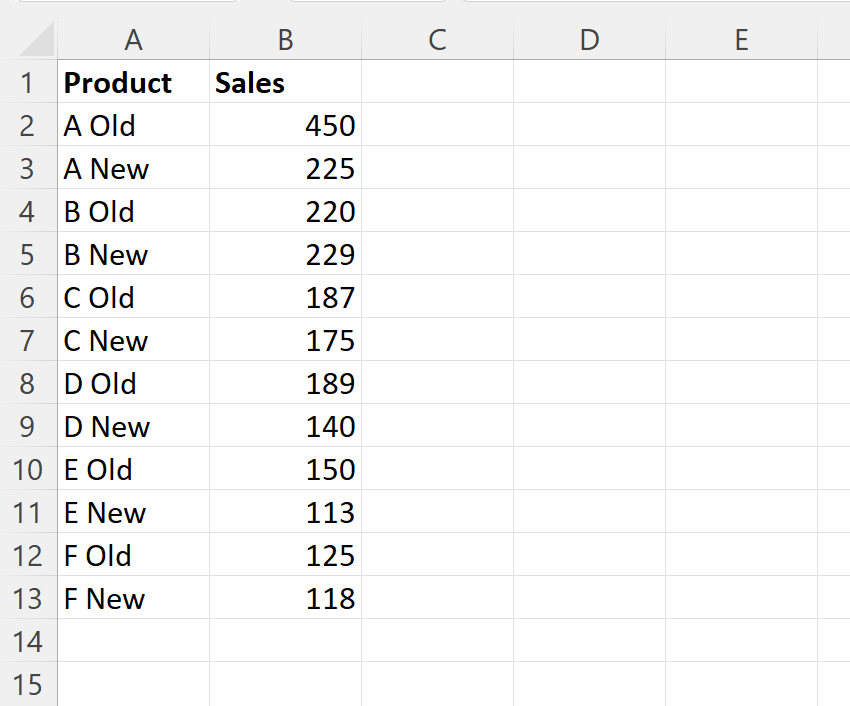This screenshot has height=706, width=850.
Task: Select column B header
Action: click(x=286, y=40)
